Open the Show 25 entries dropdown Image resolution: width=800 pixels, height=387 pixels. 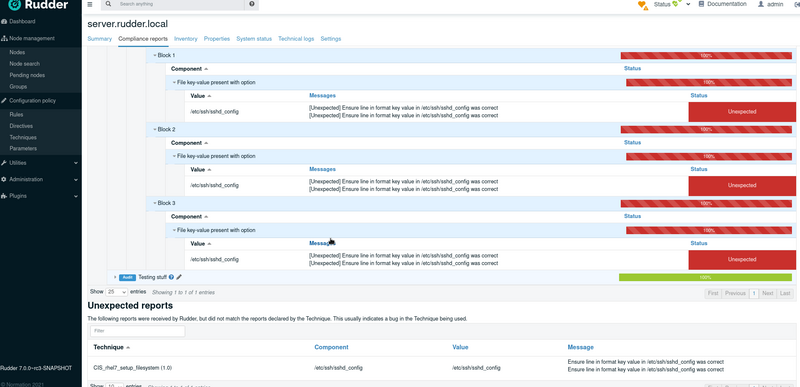pyautogui.click(x=116, y=292)
